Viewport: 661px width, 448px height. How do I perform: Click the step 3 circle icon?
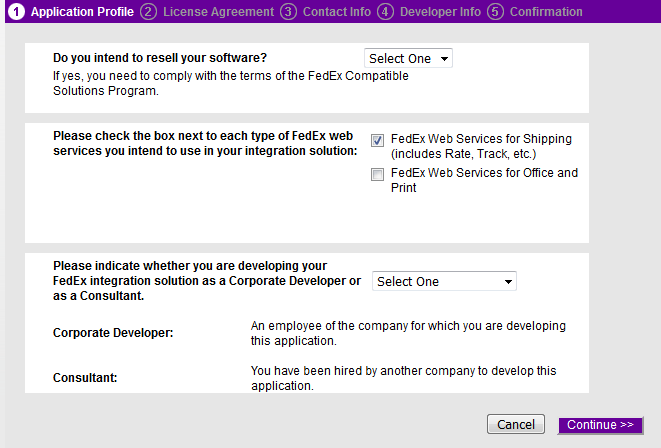(288, 12)
